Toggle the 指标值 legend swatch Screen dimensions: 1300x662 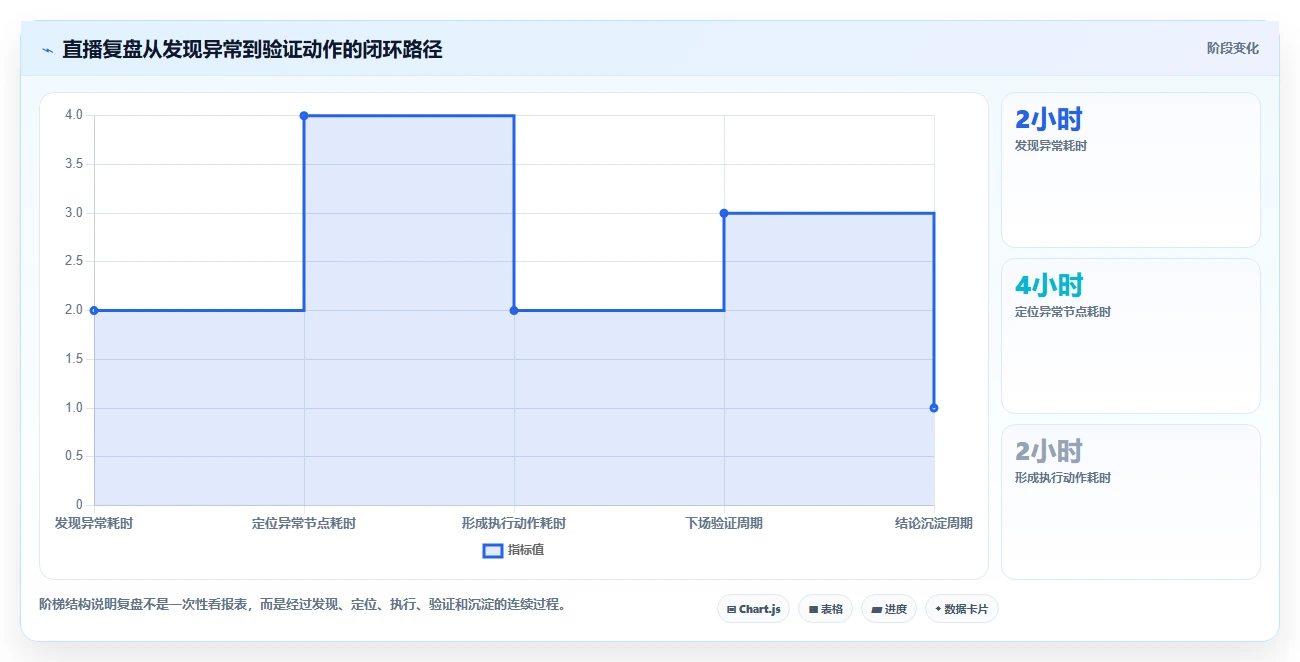pos(493,550)
